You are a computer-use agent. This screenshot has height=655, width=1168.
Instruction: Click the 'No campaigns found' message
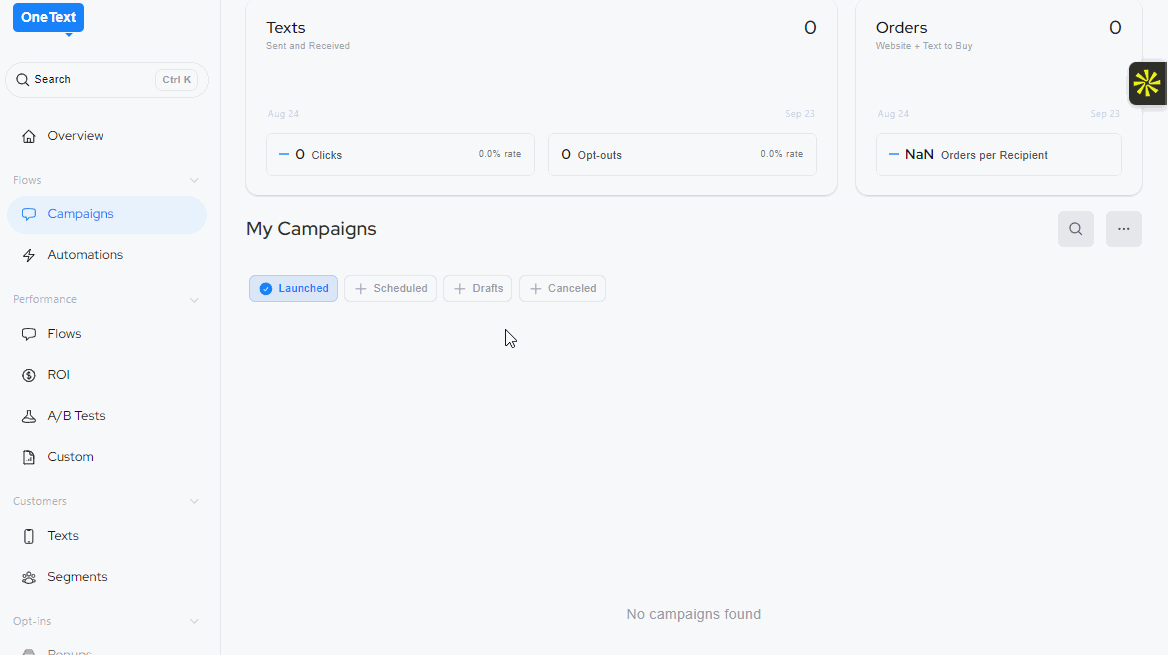click(694, 614)
